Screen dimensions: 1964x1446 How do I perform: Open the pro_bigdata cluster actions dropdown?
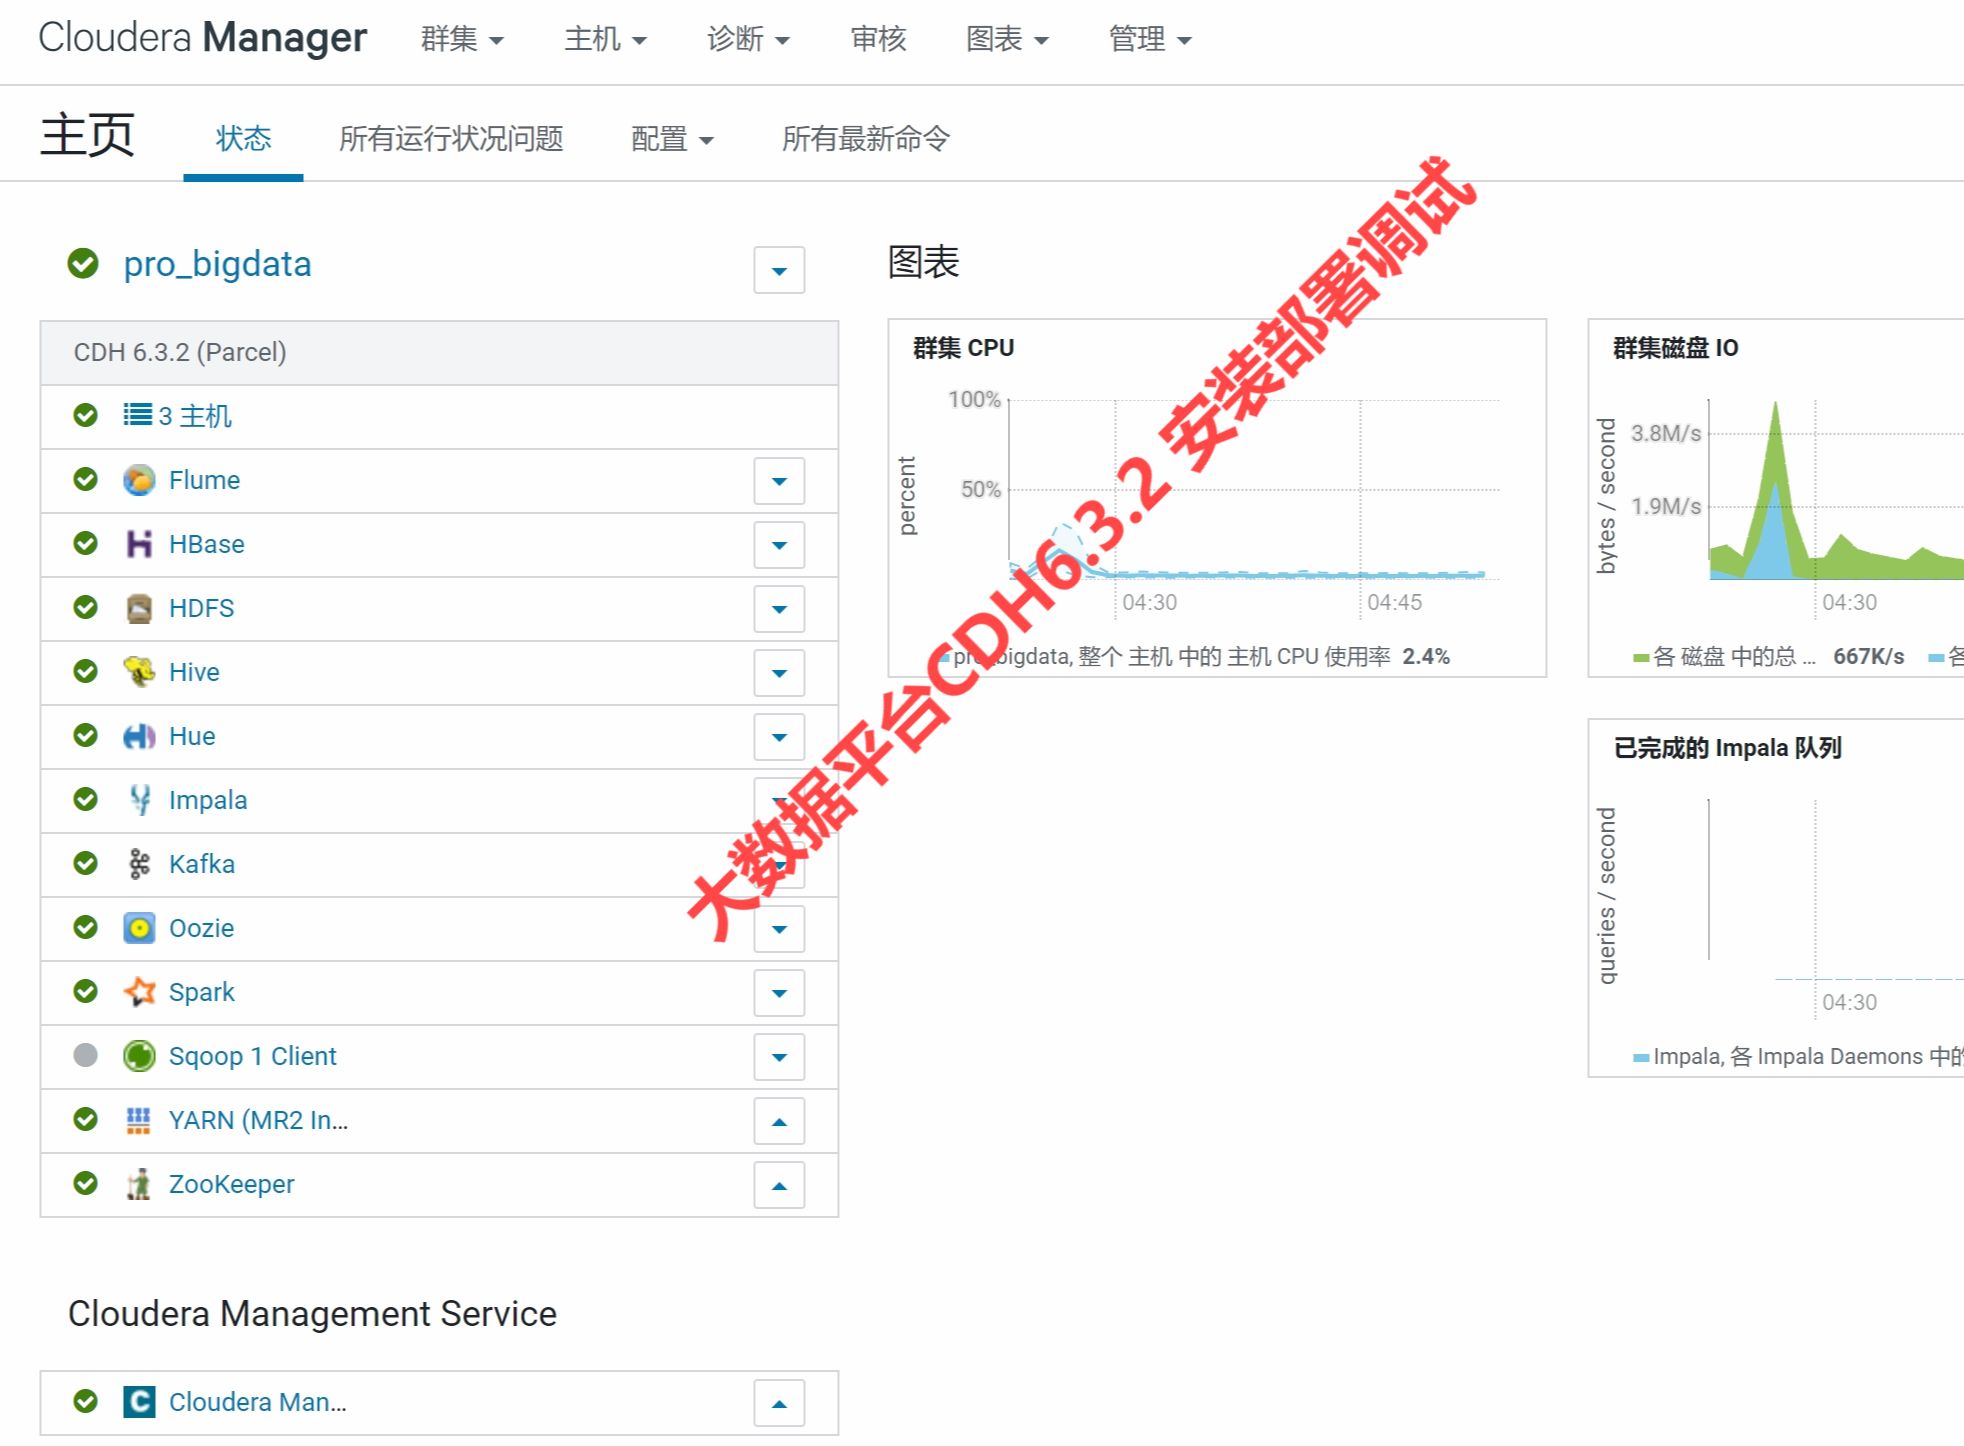(779, 270)
